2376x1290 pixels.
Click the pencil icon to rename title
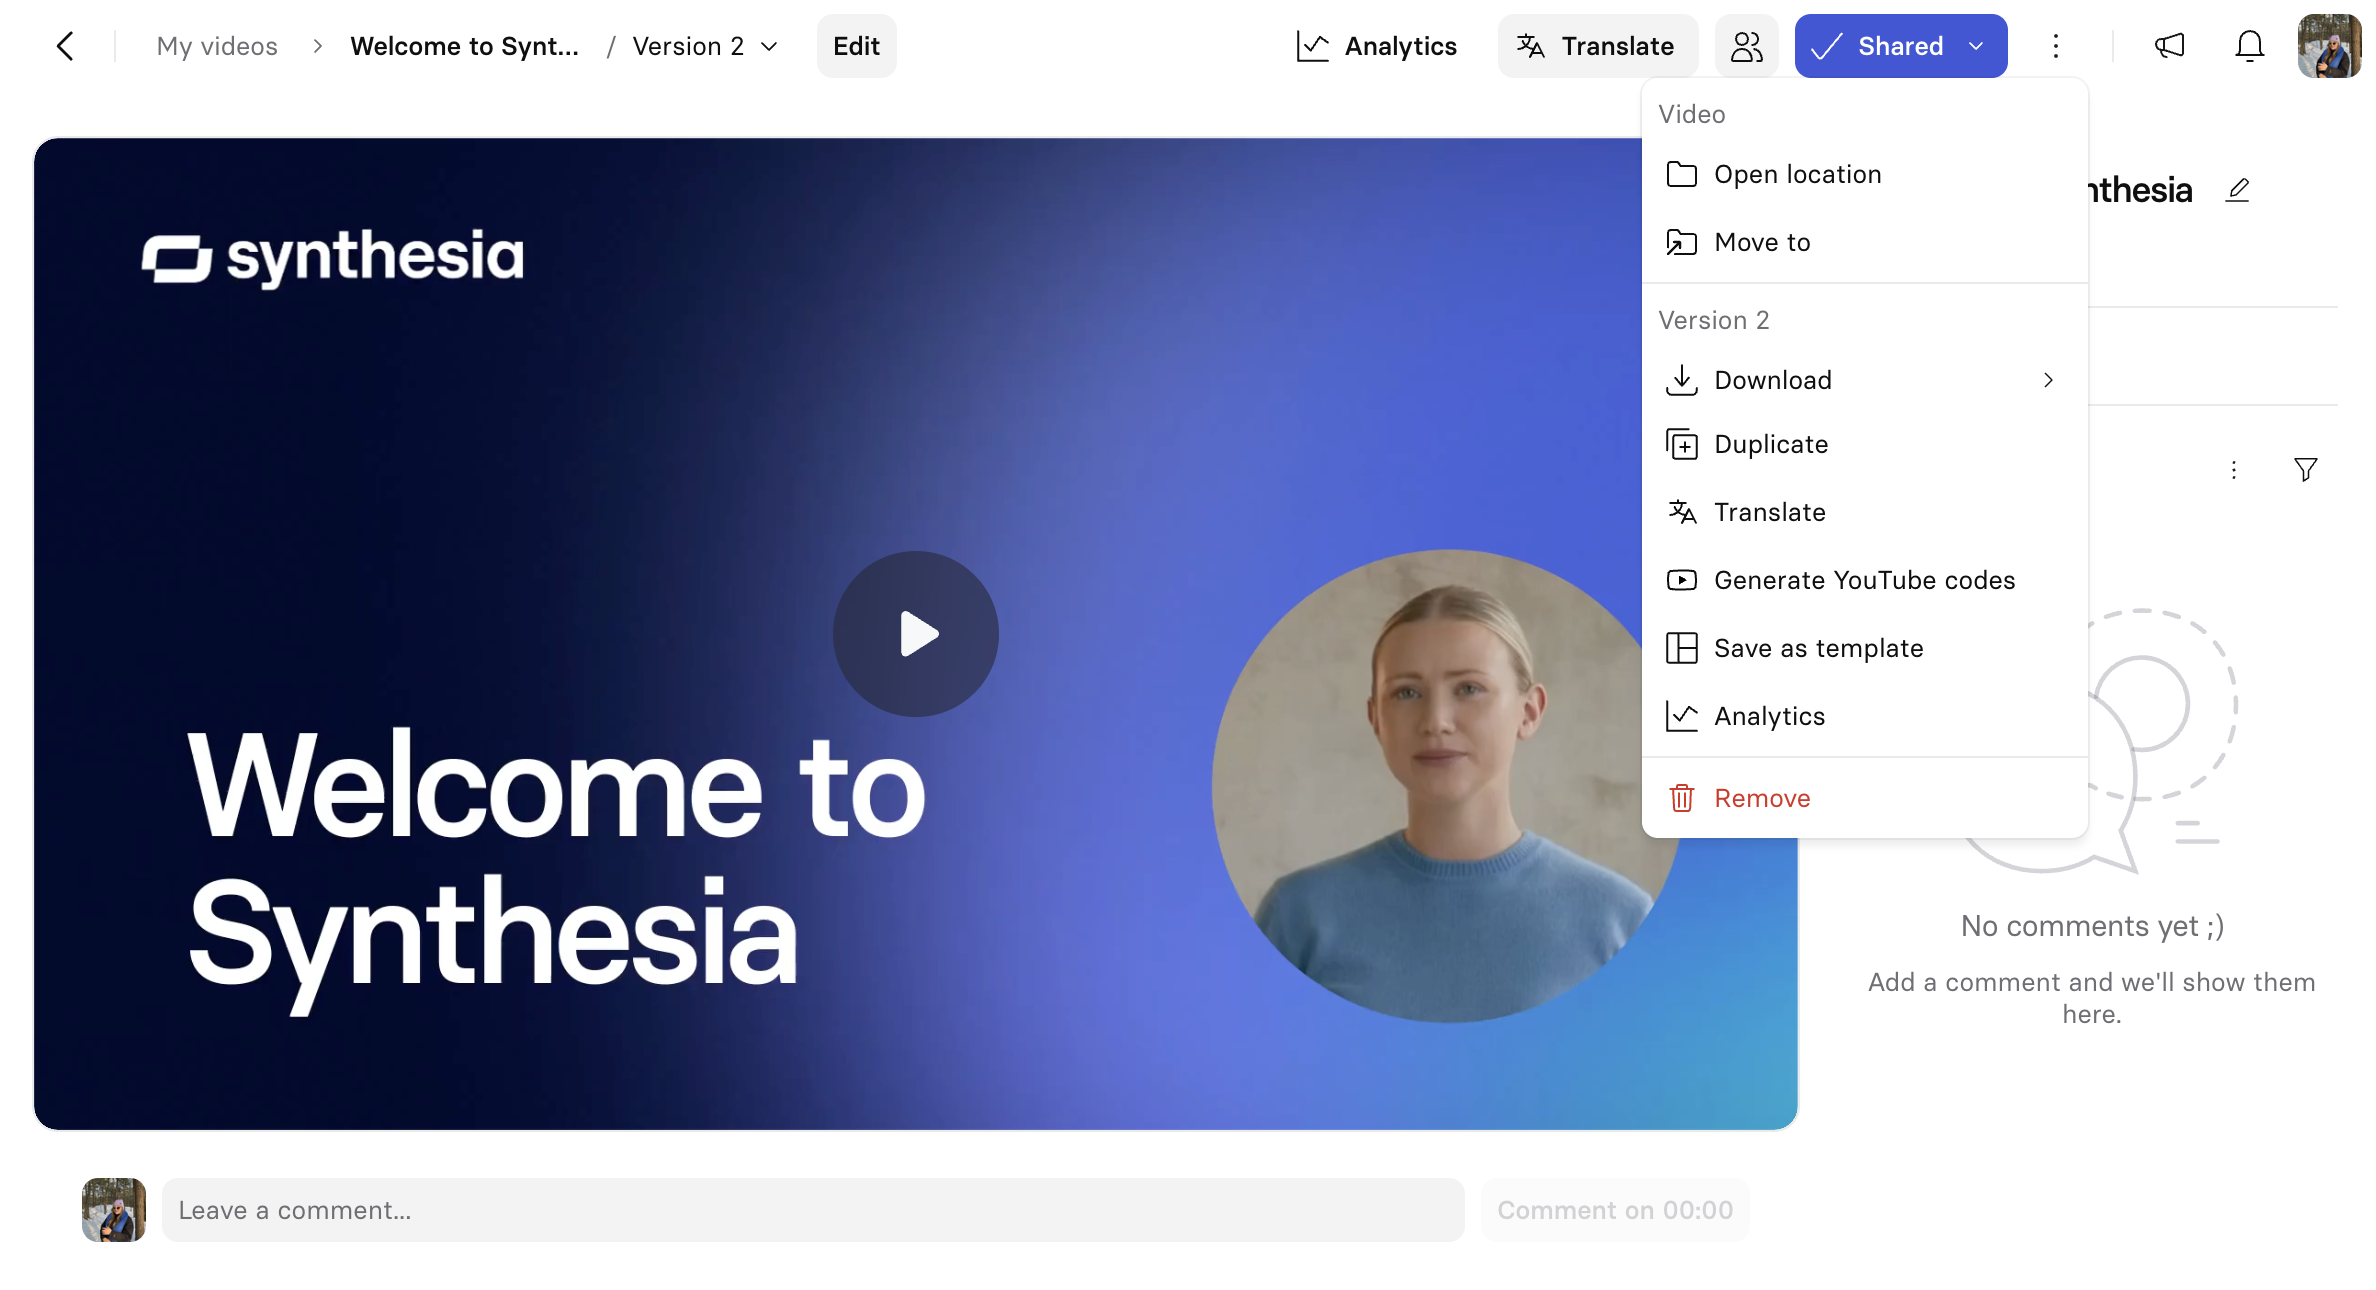click(2238, 190)
